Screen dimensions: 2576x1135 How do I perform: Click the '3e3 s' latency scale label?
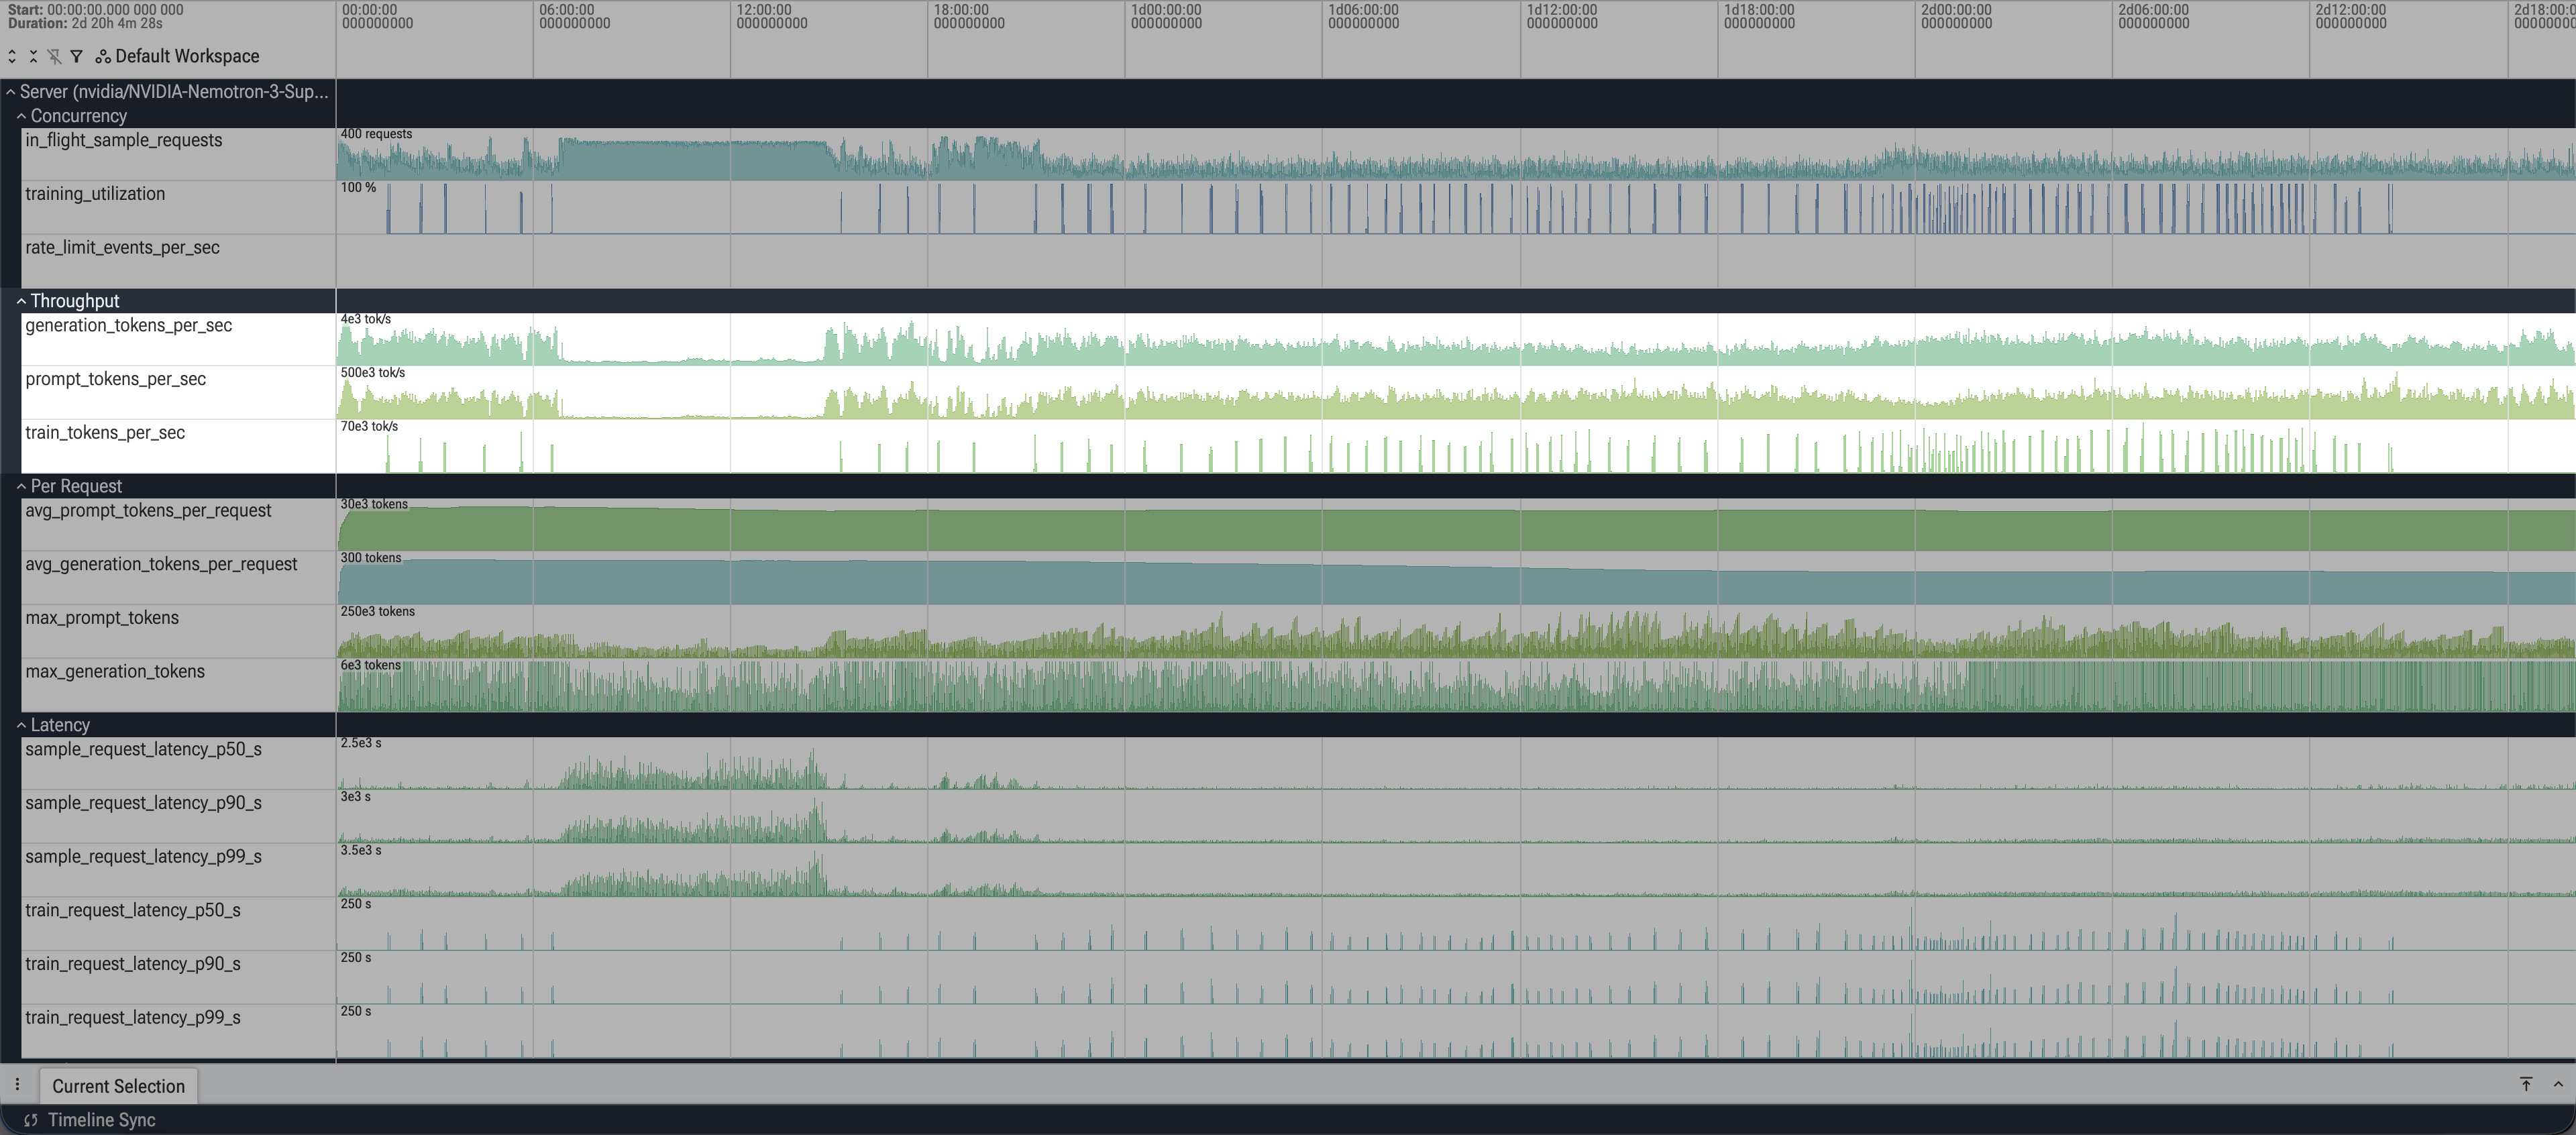point(355,797)
